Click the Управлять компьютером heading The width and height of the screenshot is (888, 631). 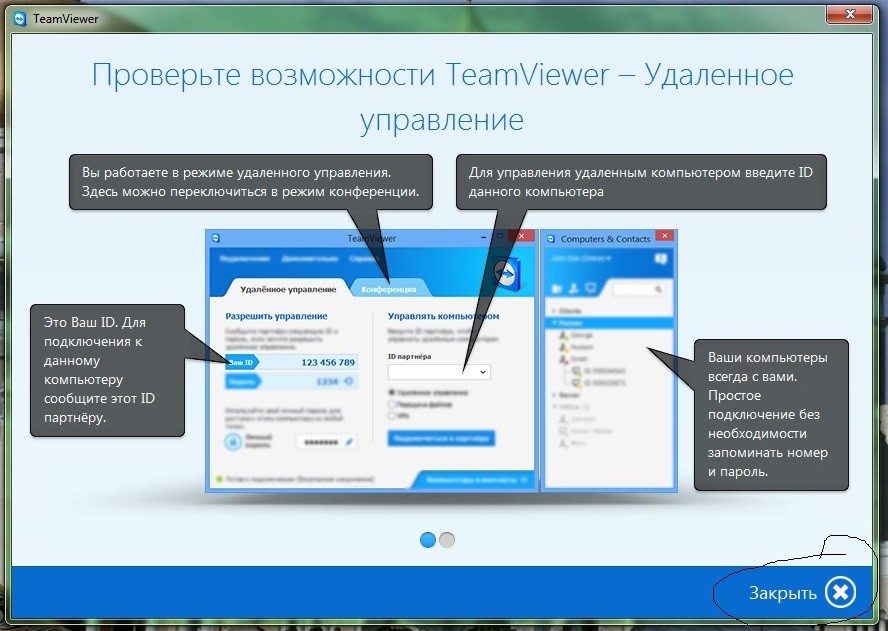[443, 316]
